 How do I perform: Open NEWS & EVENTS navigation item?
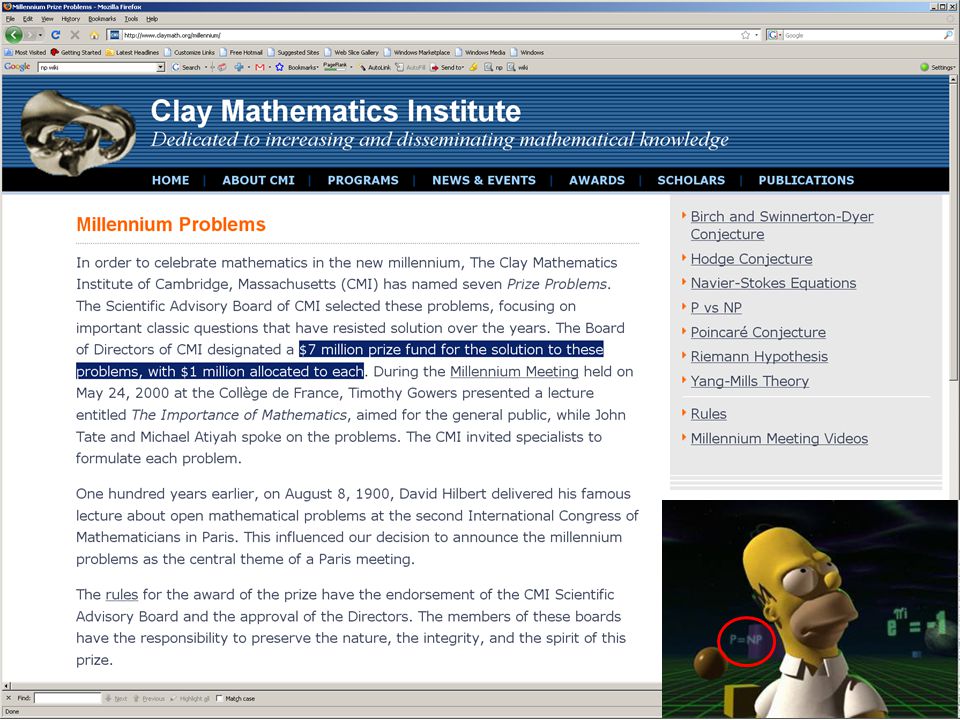tap(484, 180)
